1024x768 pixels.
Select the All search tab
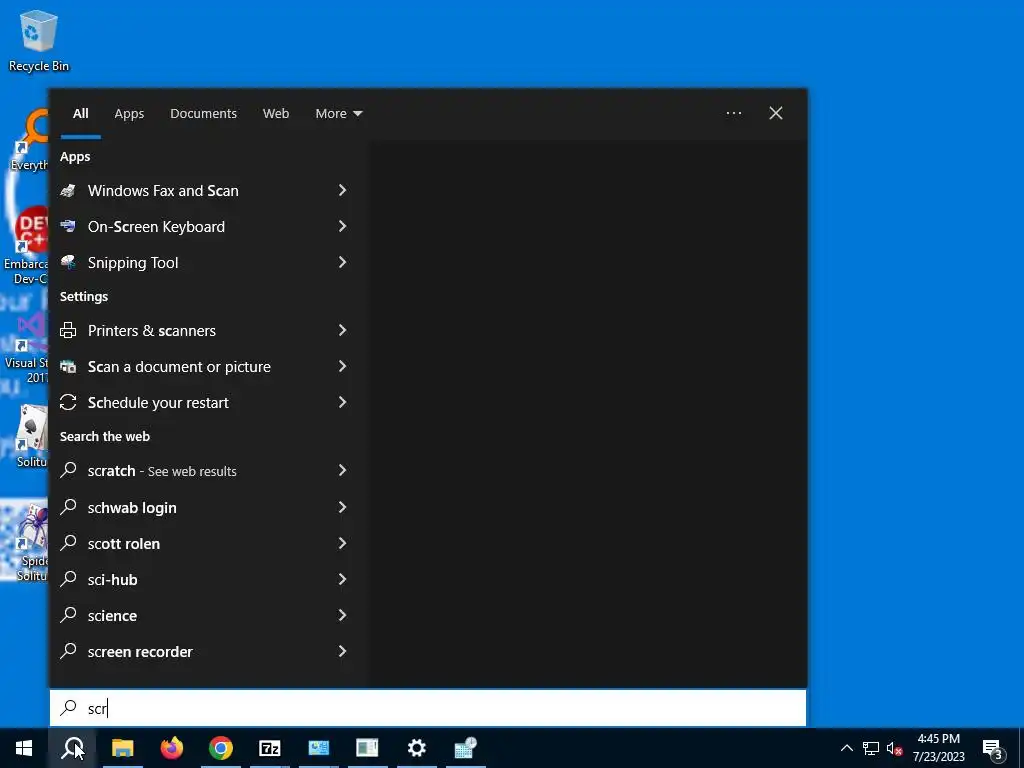coord(80,114)
